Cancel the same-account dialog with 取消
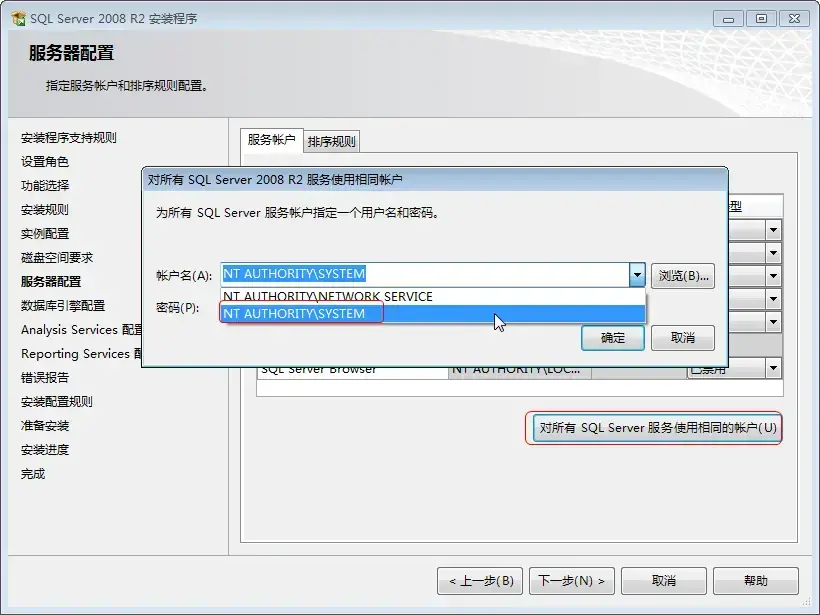 click(683, 338)
